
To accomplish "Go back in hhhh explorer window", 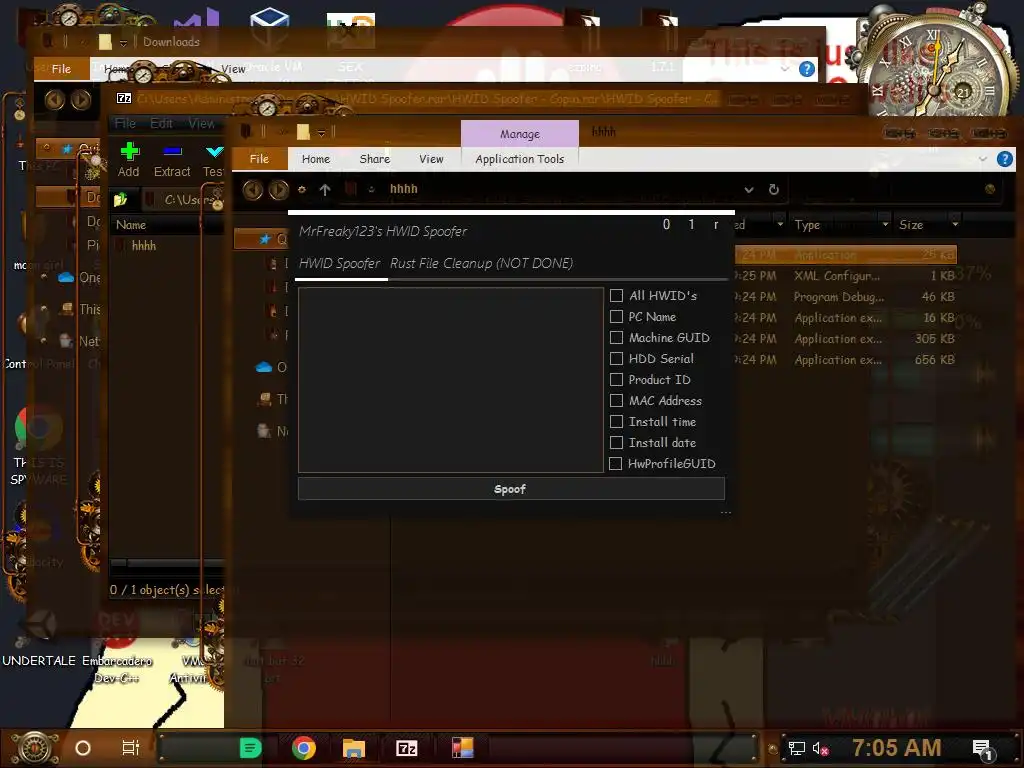I will pyautogui.click(x=253, y=189).
